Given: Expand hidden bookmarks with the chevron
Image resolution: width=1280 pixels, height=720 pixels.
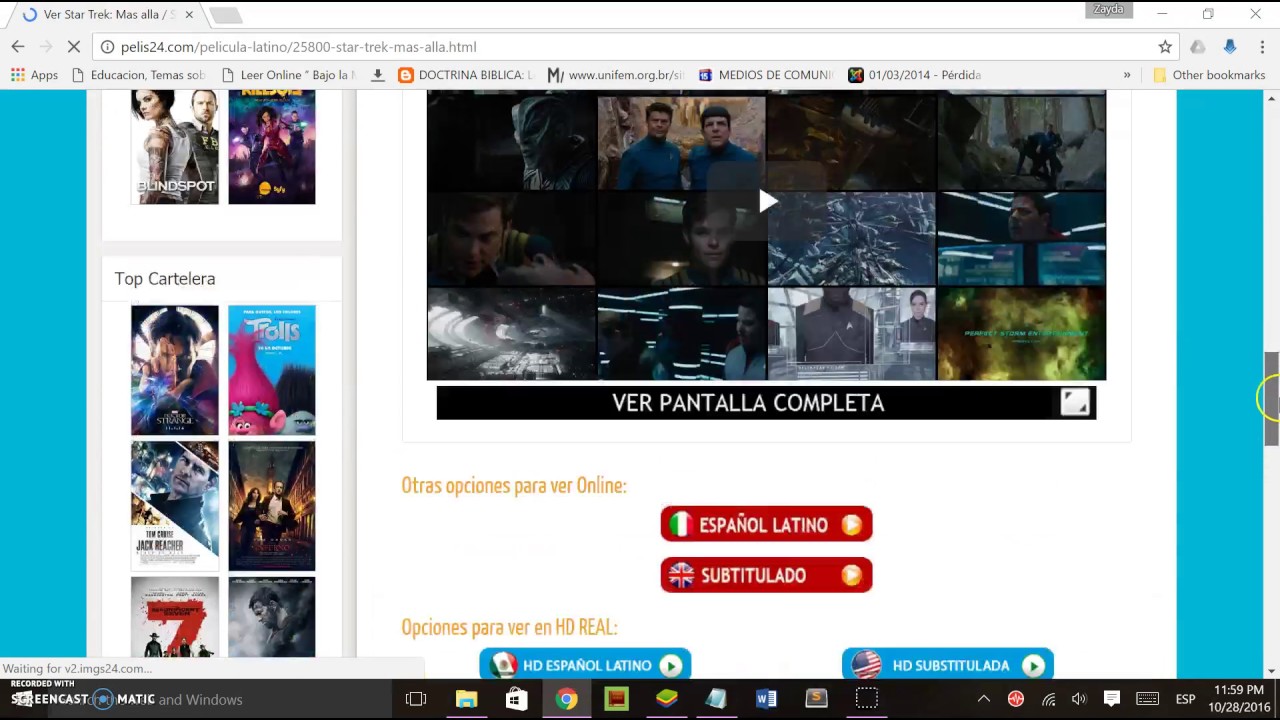Looking at the screenshot, I should click(1127, 75).
